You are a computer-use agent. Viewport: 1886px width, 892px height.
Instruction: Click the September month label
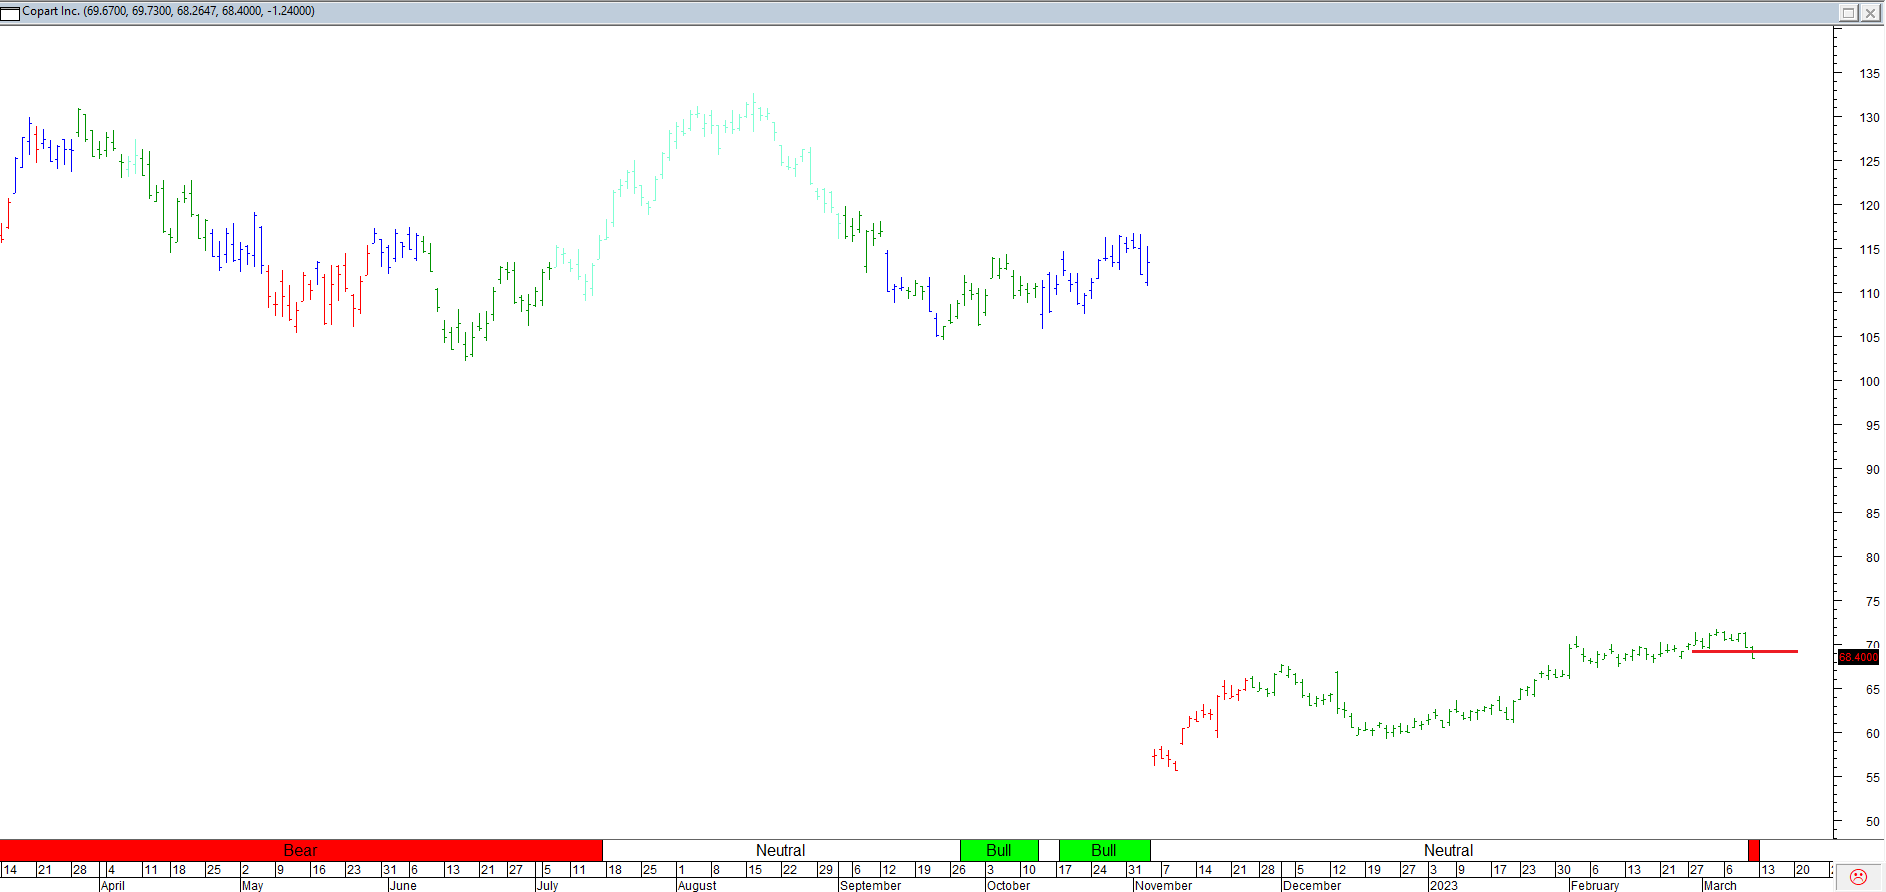pos(871,885)
